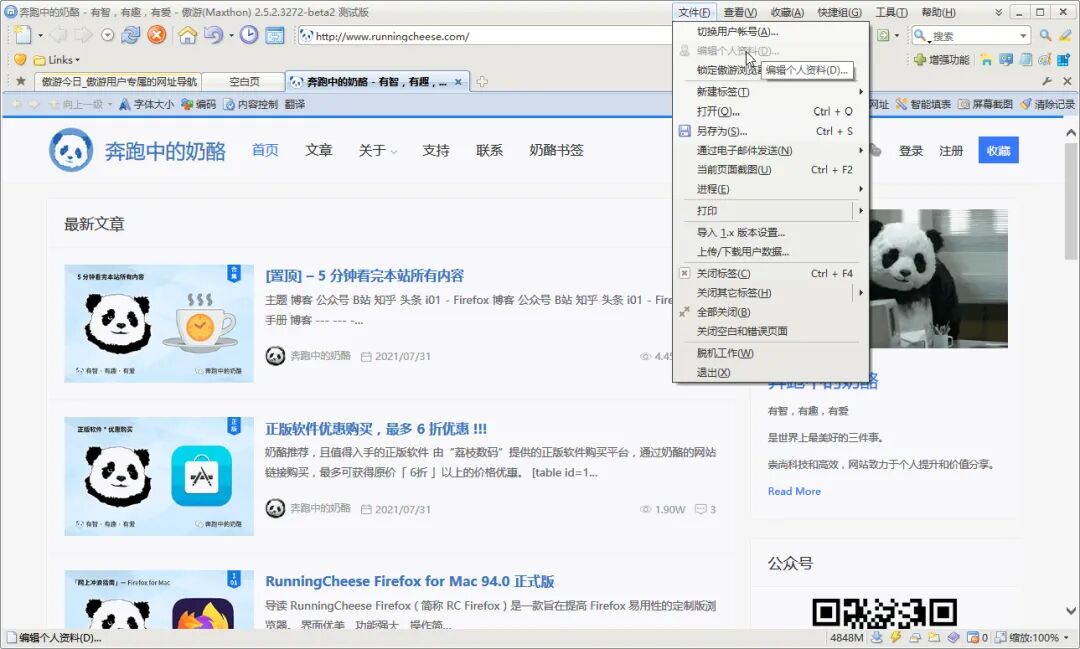Click the lightning bolt status bar icon

tap(895, 637)
